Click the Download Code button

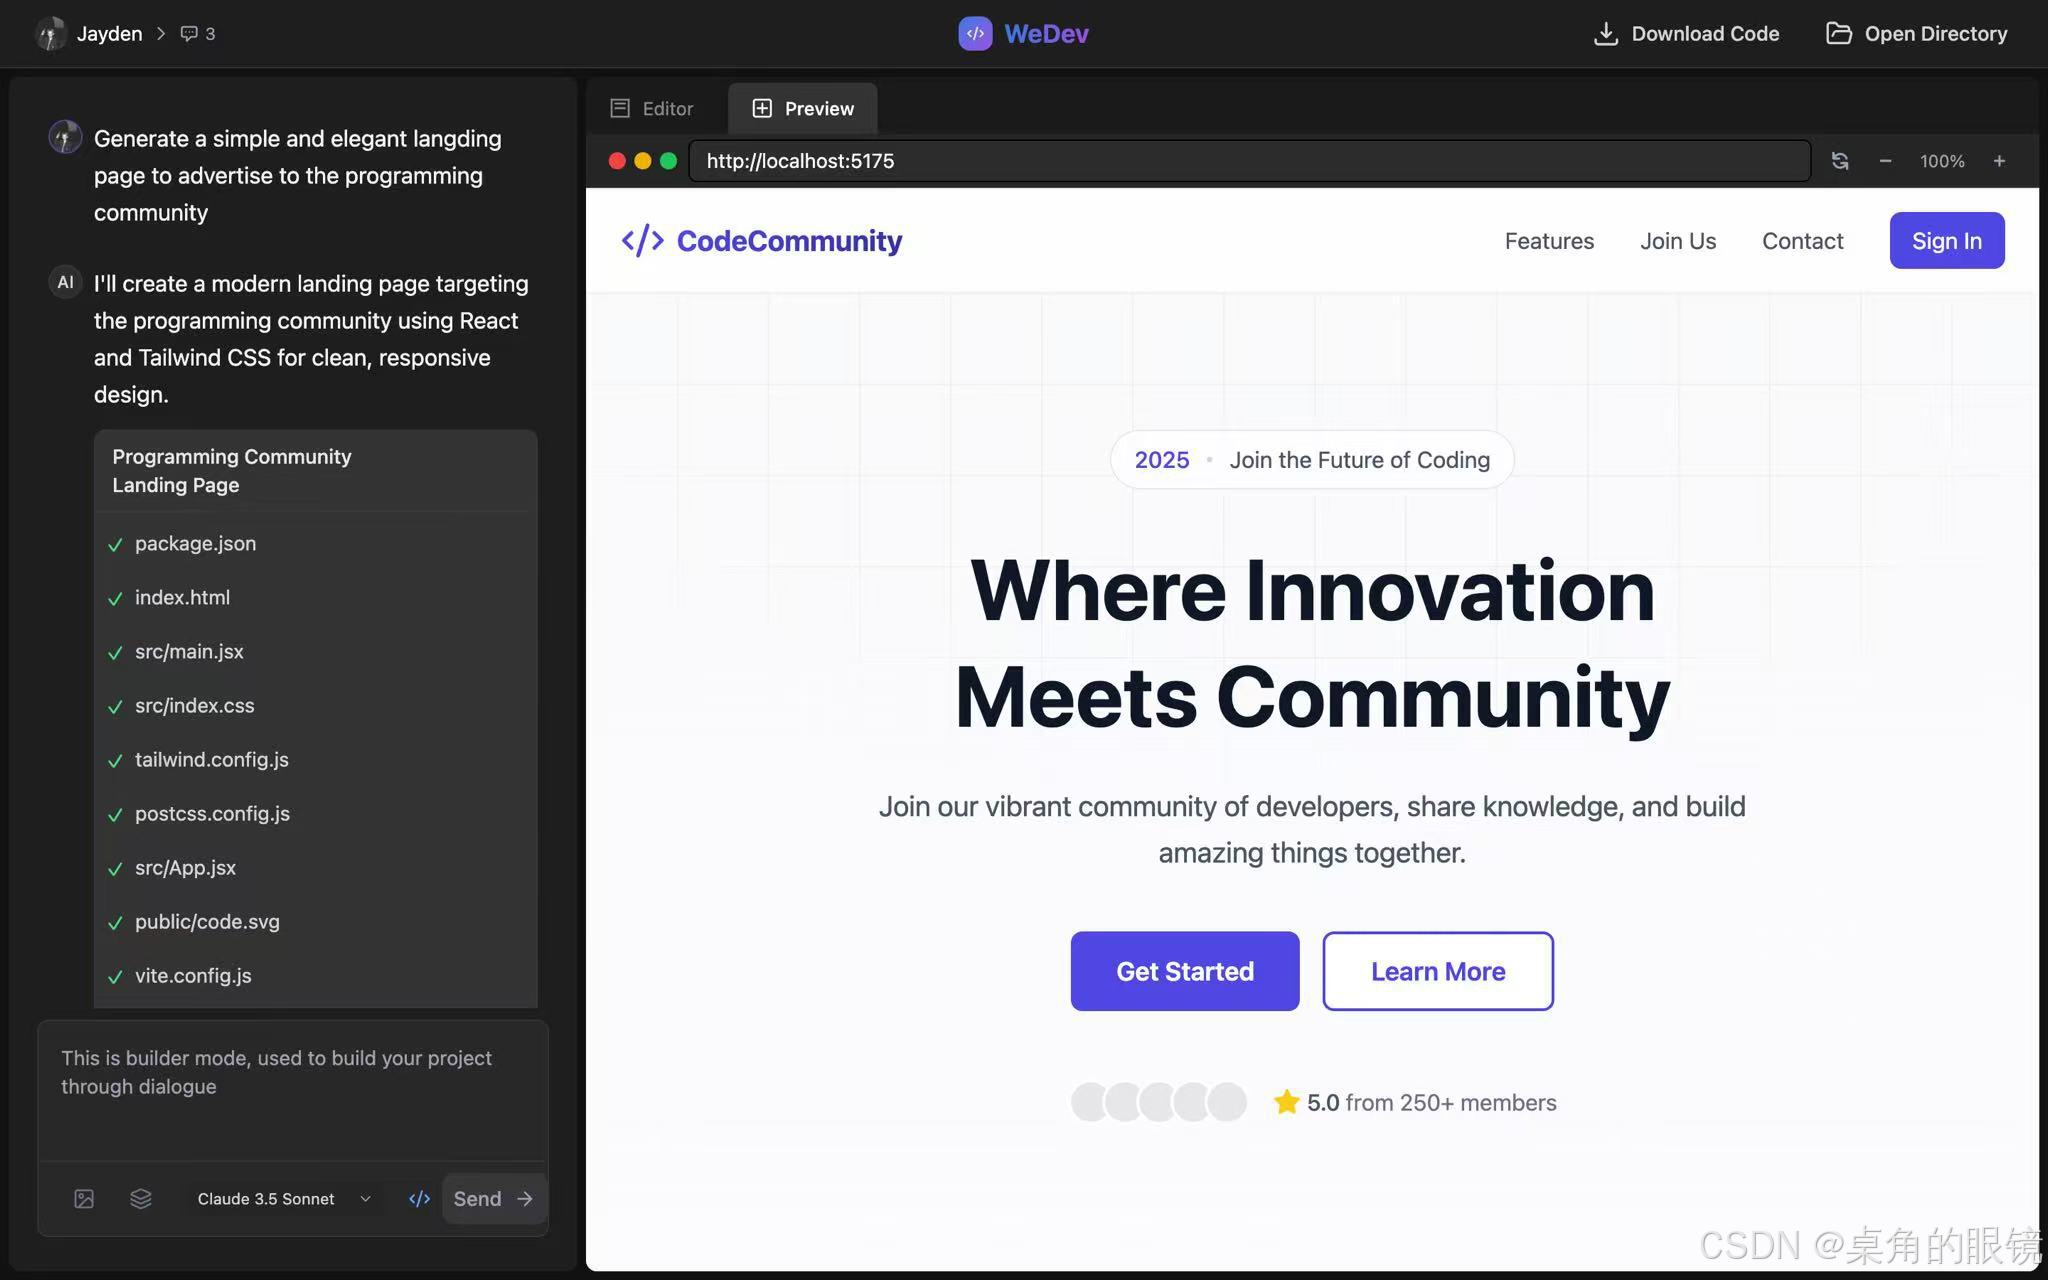pyautogui.click(x=1686, y=33)
